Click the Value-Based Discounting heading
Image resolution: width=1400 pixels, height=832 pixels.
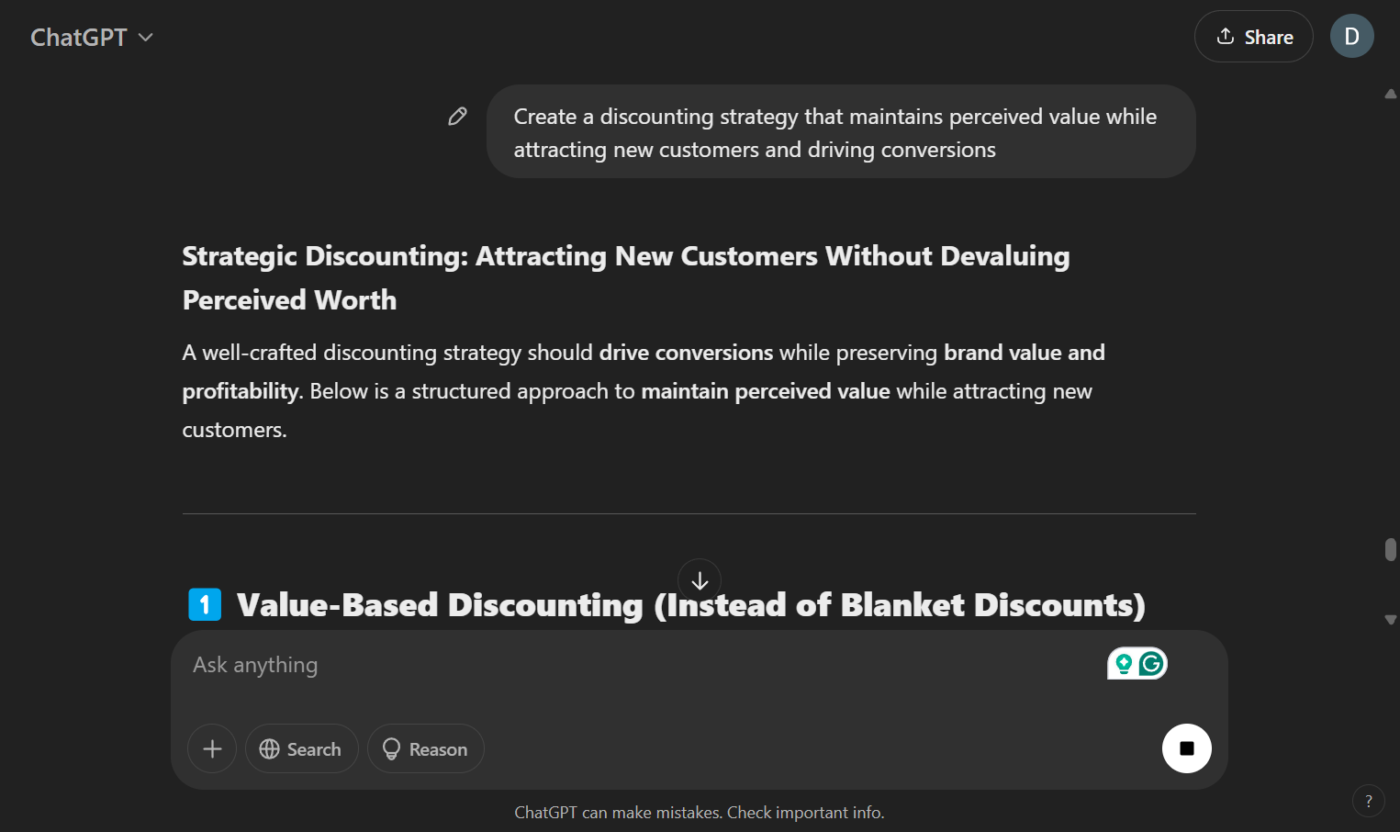(x=690, y=605)
